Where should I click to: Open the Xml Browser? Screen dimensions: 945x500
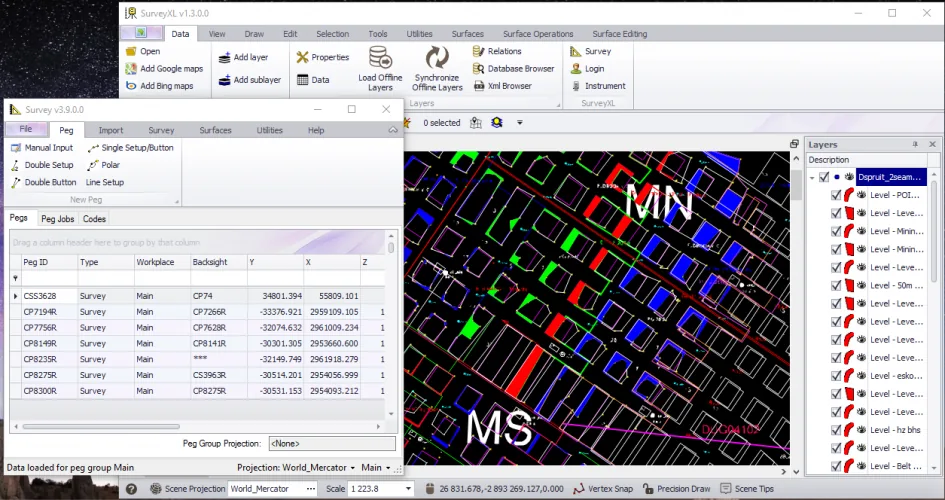click(503, 86)
